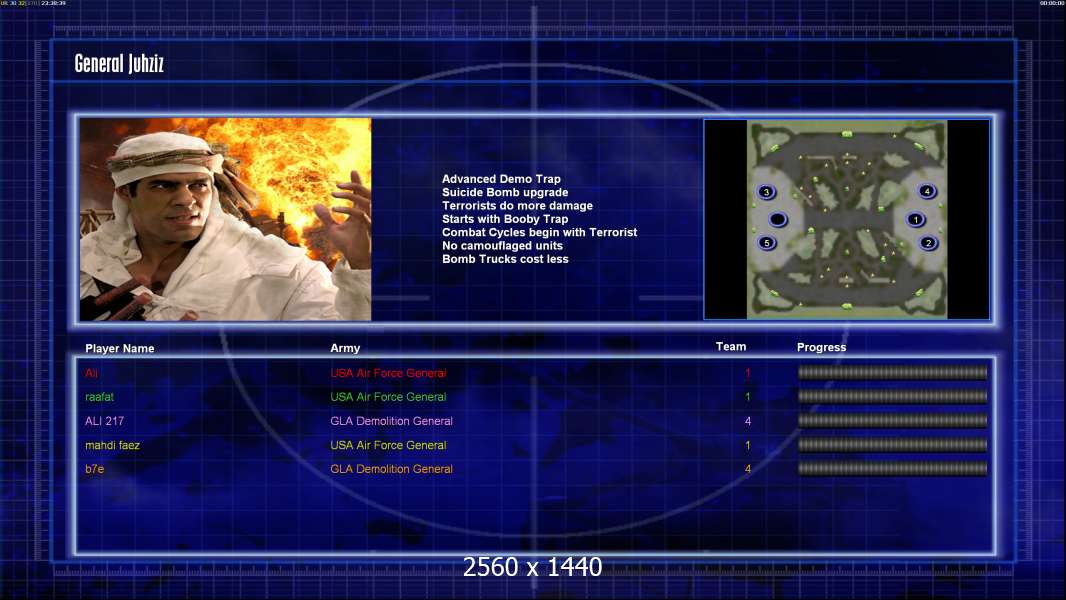
Task: Click the General Juhziz title
Action: [x=119, y=64]
